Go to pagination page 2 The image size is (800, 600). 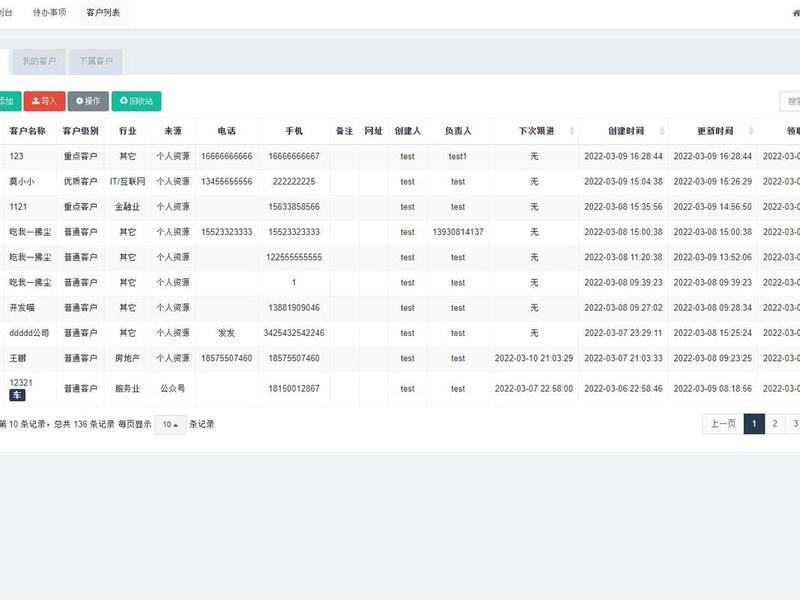coord(774,424)
